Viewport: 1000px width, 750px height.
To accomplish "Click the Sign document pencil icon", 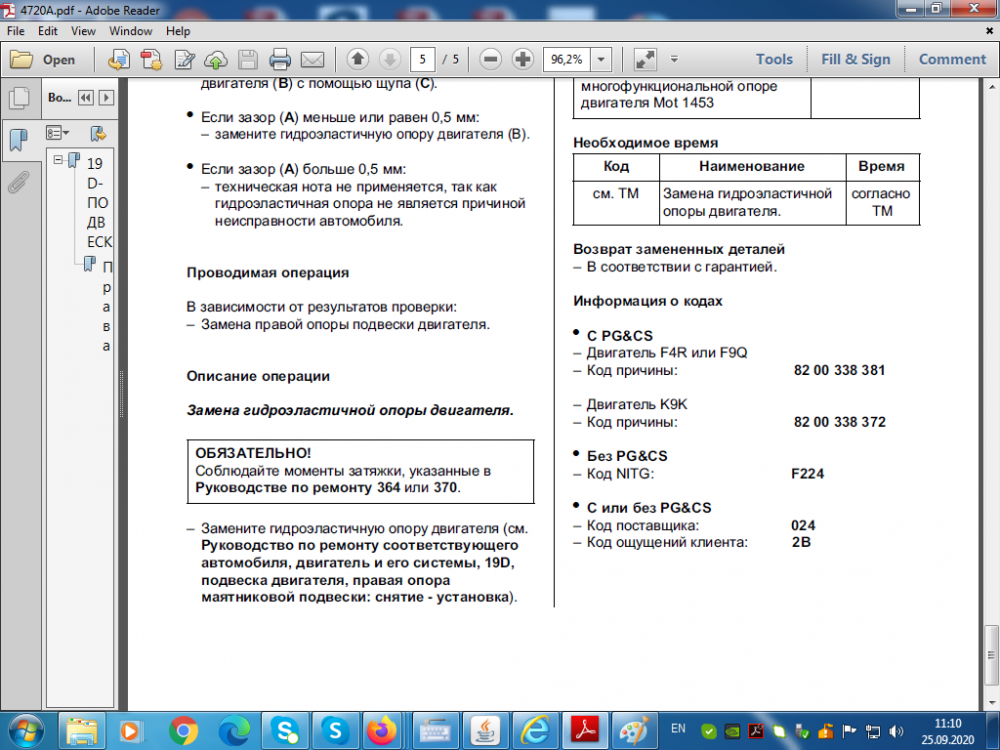I will pyautogui.click(x=184, y=59).
